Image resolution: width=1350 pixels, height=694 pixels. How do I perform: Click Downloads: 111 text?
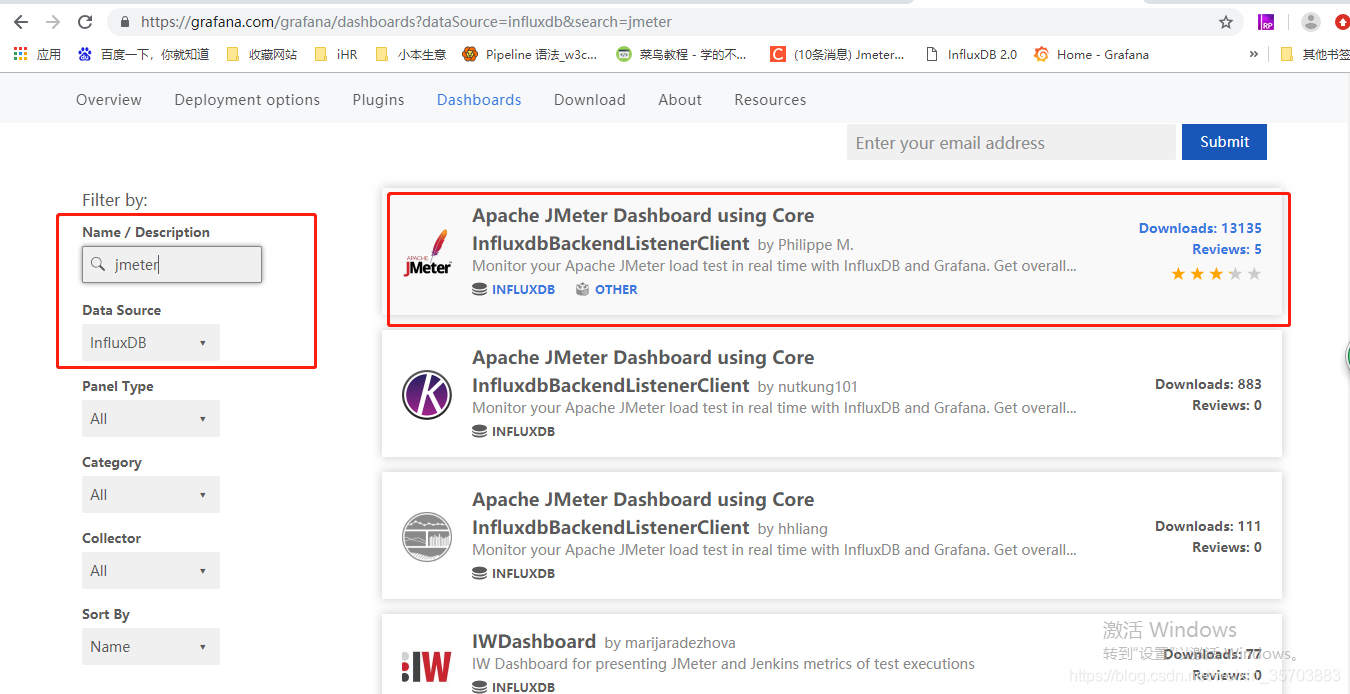coord(1208,526)
